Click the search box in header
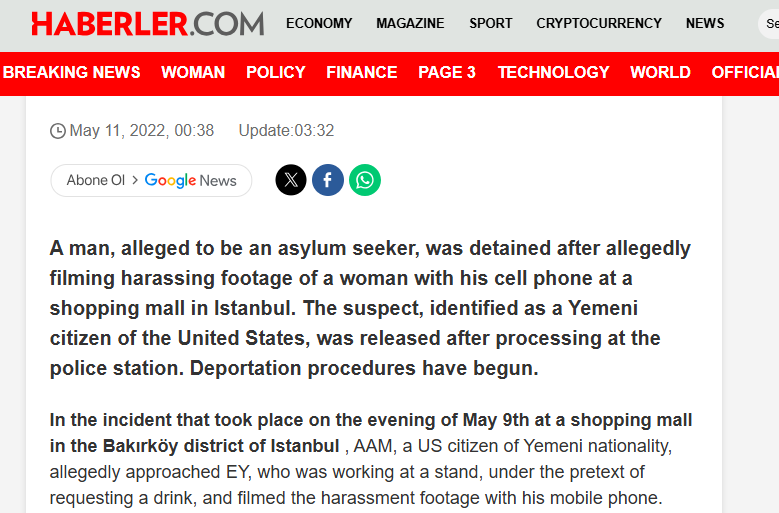779x513 pixels. coord(768,24)
